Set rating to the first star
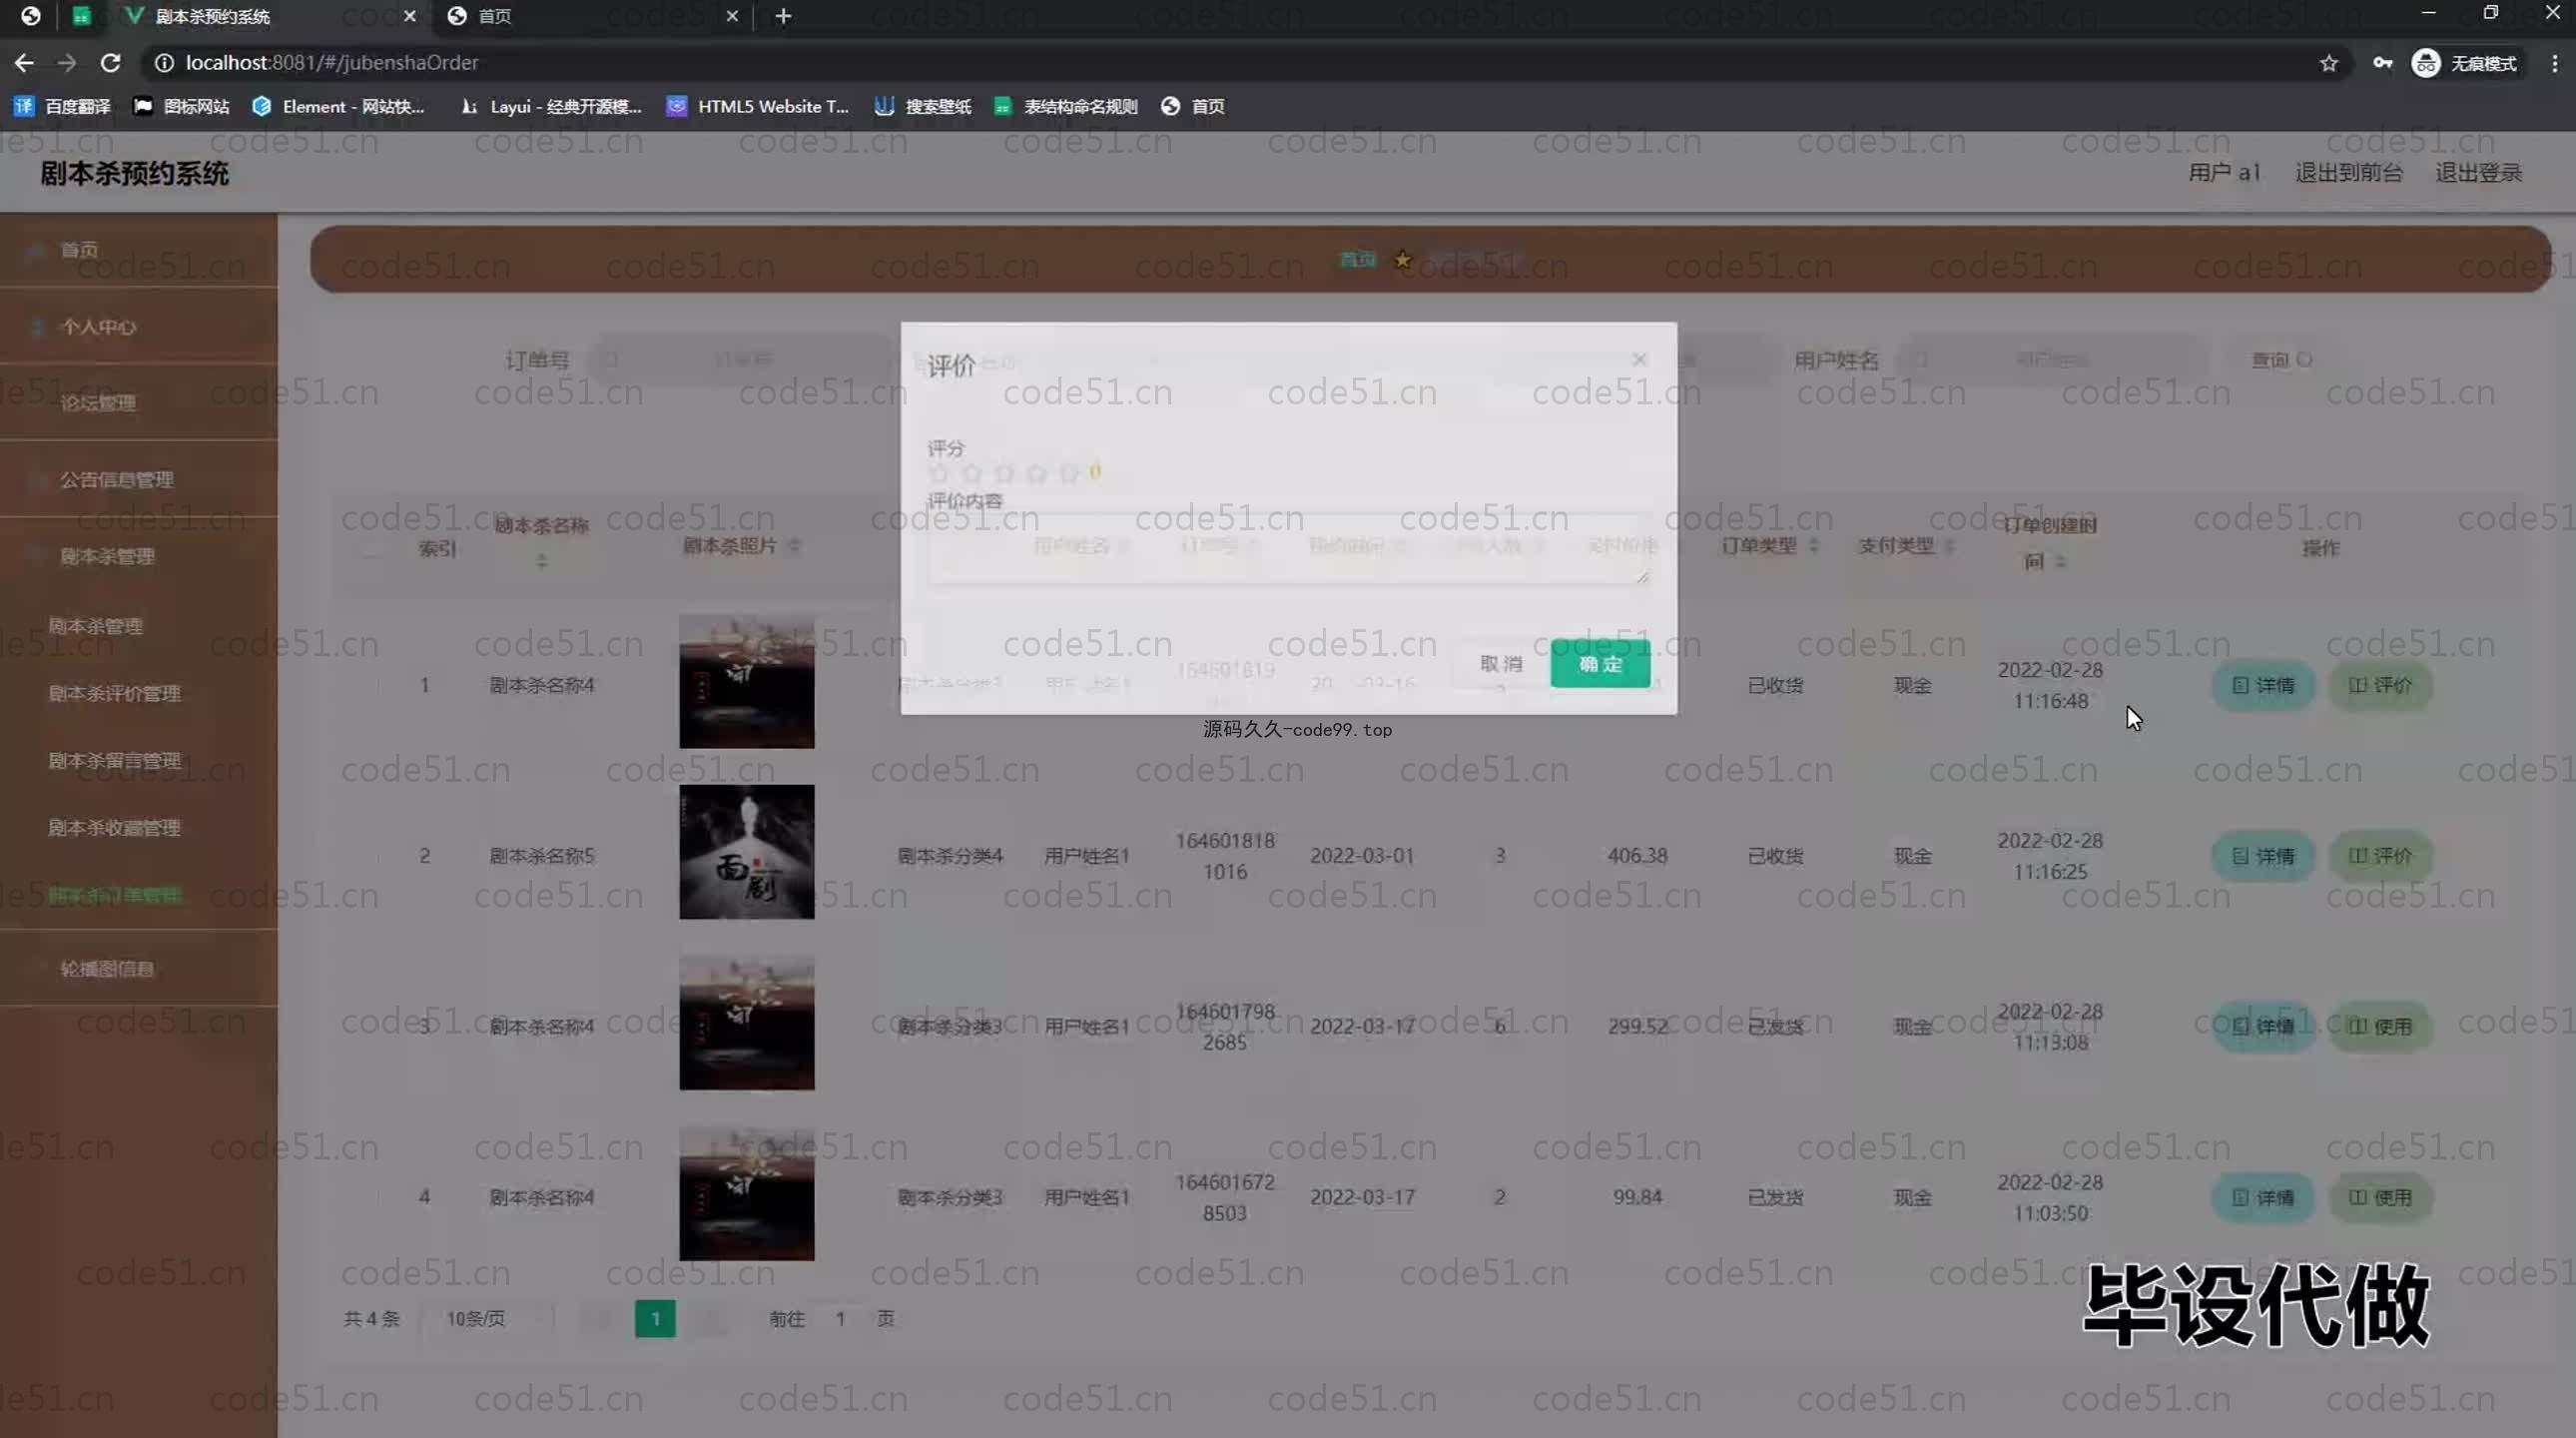The image size is (2576, 1438). [939, 473]
